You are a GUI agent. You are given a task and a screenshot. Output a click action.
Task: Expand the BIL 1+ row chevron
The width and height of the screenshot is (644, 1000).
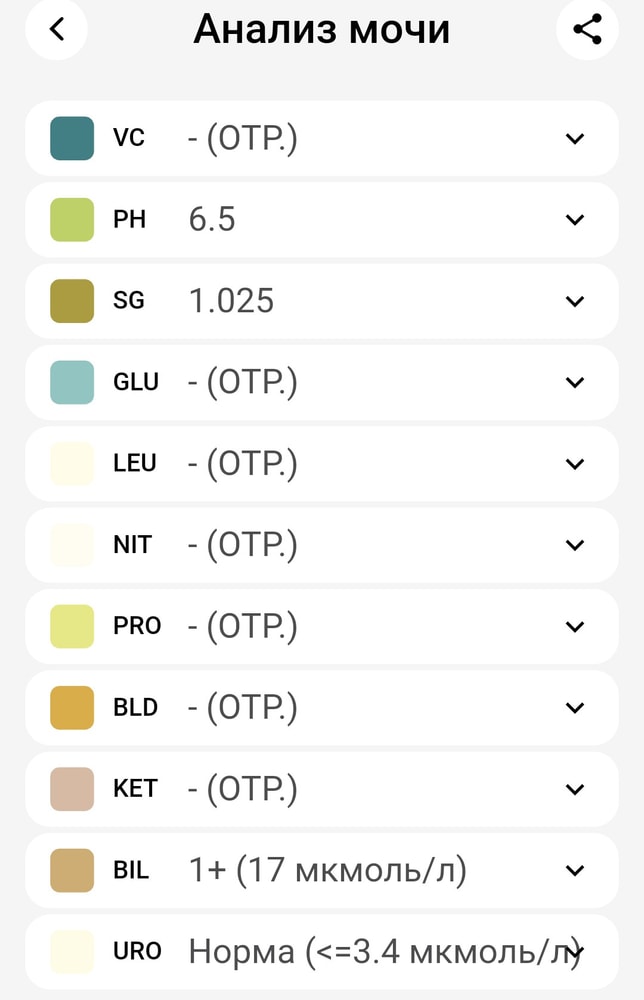(x=574, y=871)
